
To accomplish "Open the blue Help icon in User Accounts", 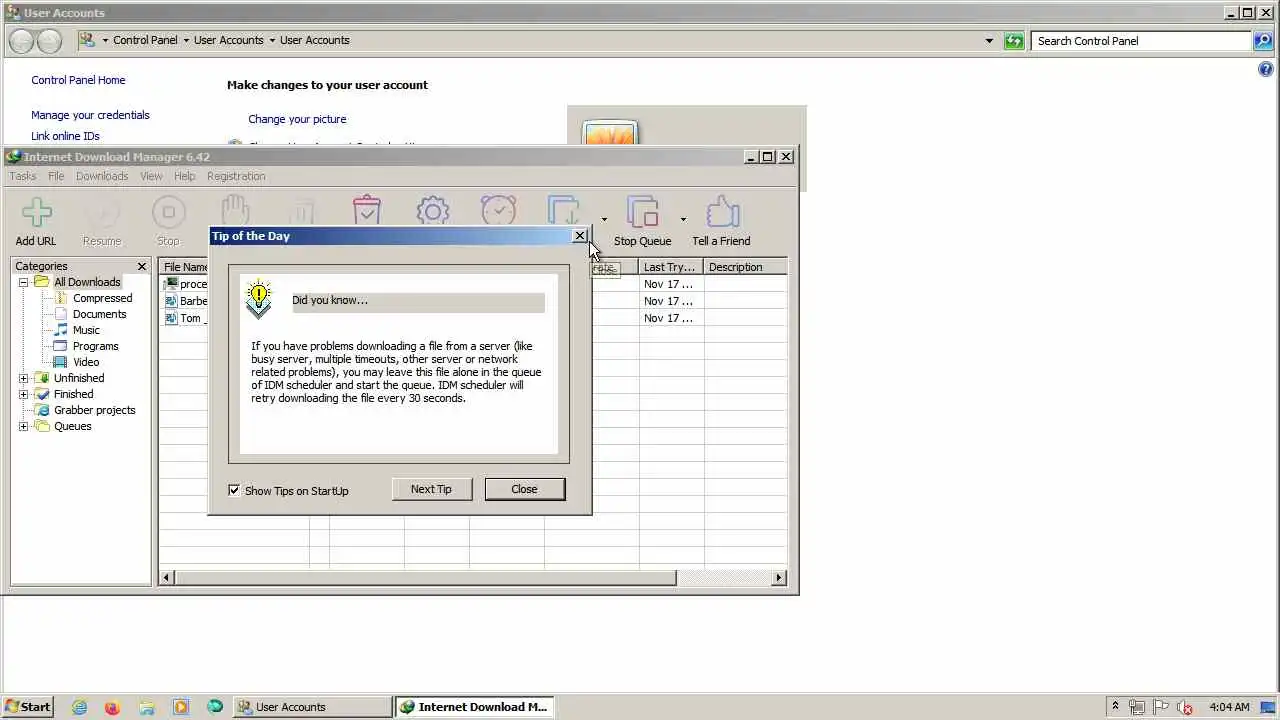I will (x=1266, y=69).
